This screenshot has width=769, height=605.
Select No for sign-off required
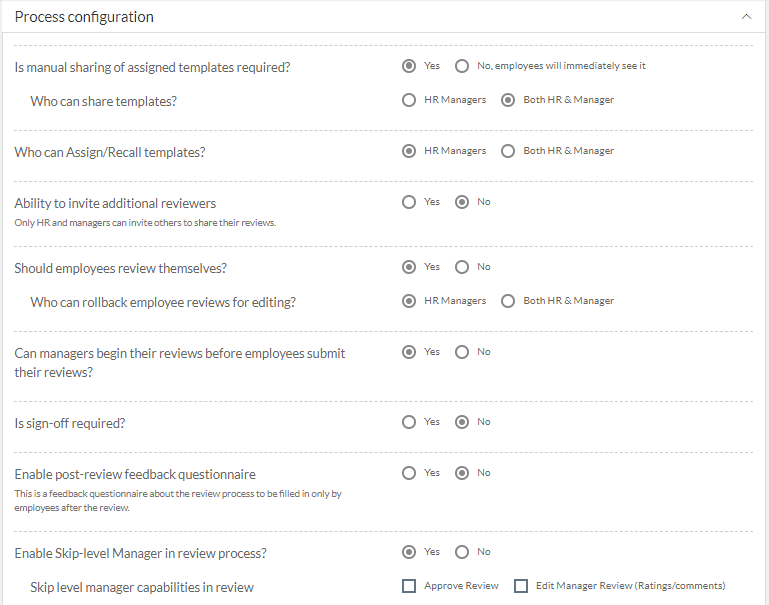coord(461,422)
